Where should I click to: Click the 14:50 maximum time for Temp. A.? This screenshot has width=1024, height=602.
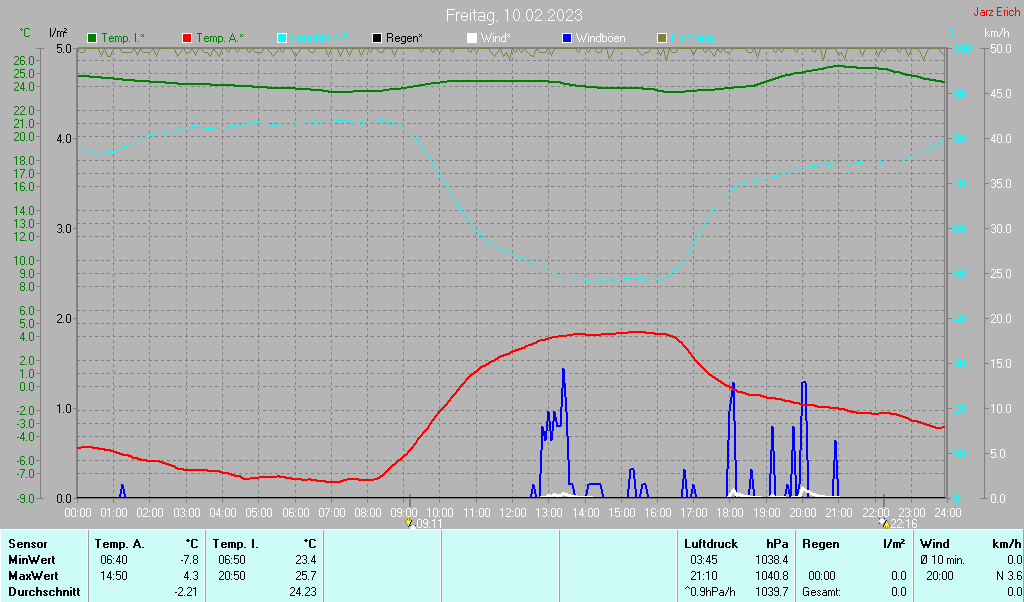coord(114,577)
